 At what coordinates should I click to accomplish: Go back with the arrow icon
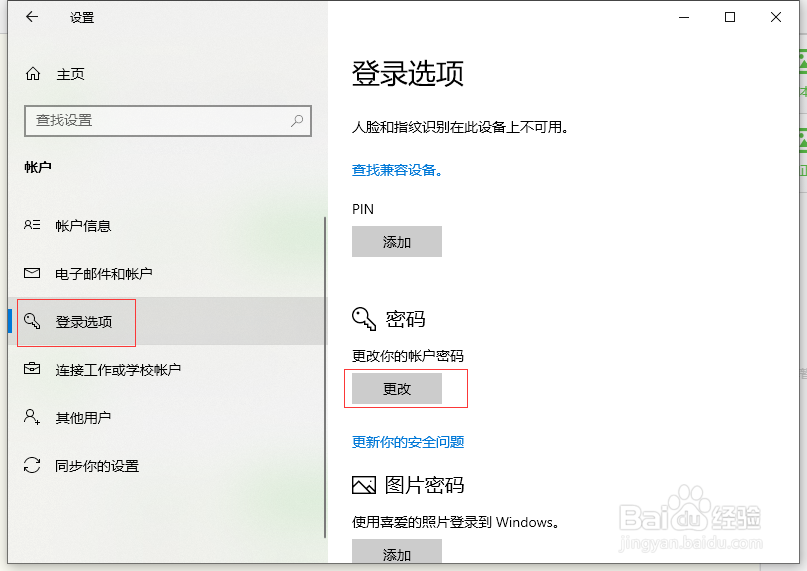tap(32, 17)
